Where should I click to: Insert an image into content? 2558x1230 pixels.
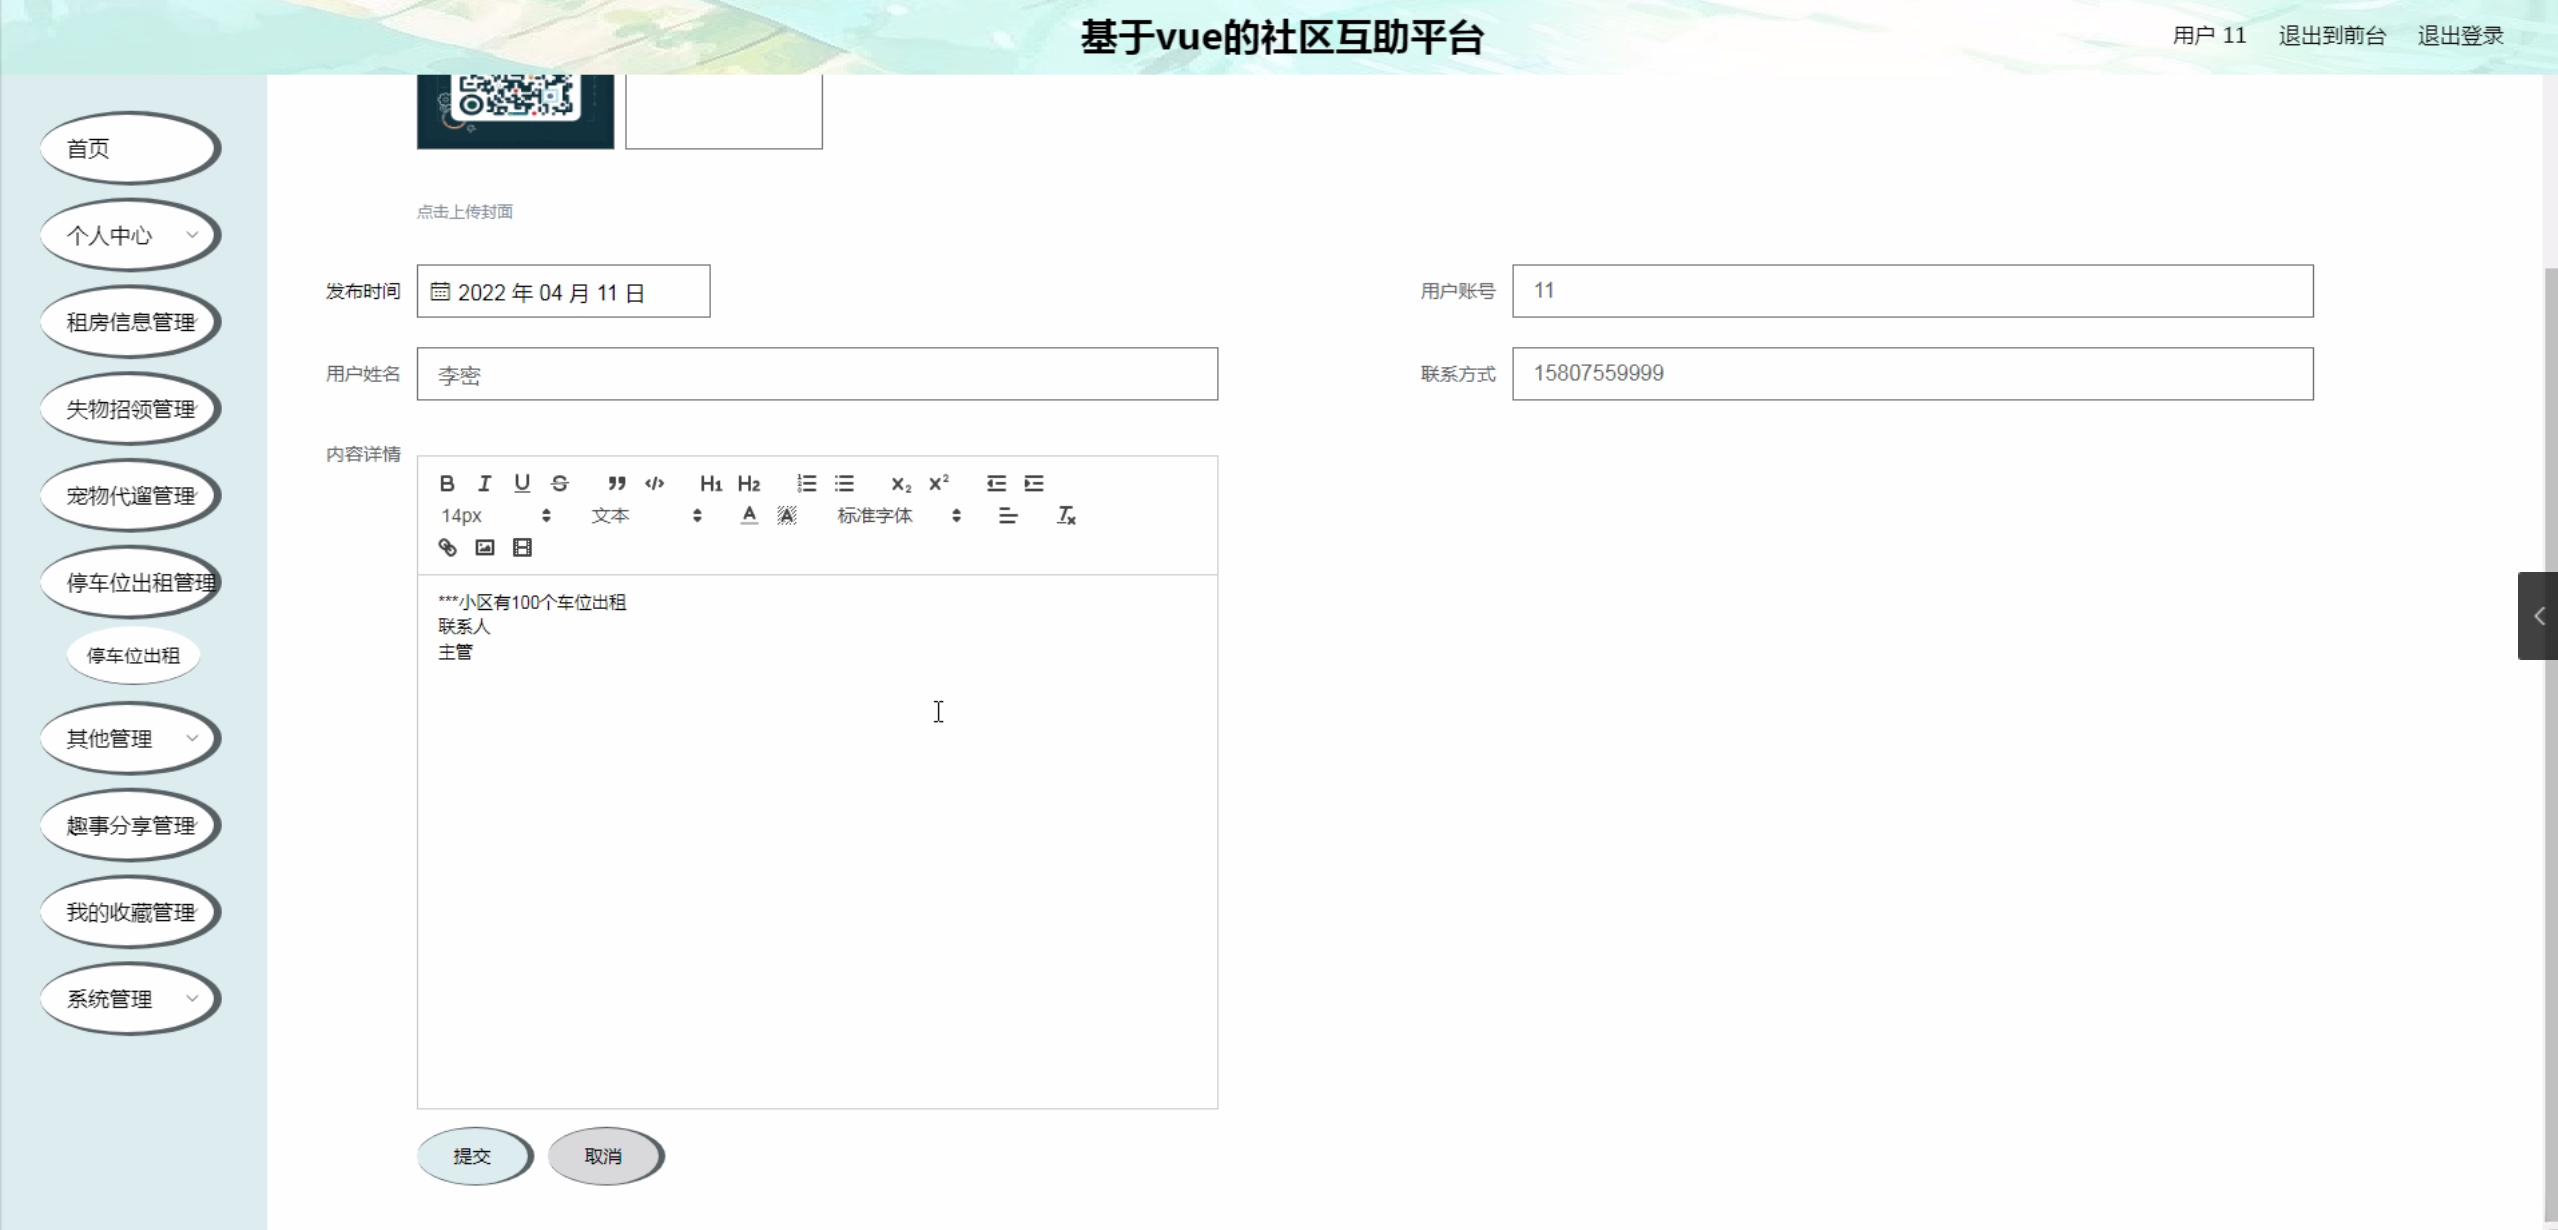(x=485, y=548)
